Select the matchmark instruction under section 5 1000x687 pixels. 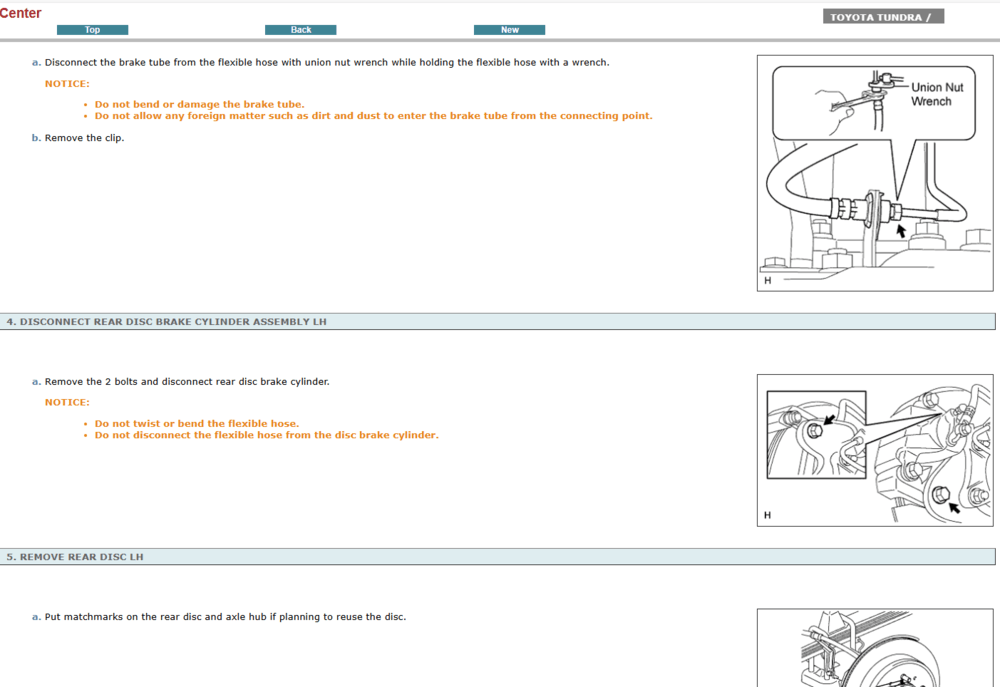tap(220, 616)
